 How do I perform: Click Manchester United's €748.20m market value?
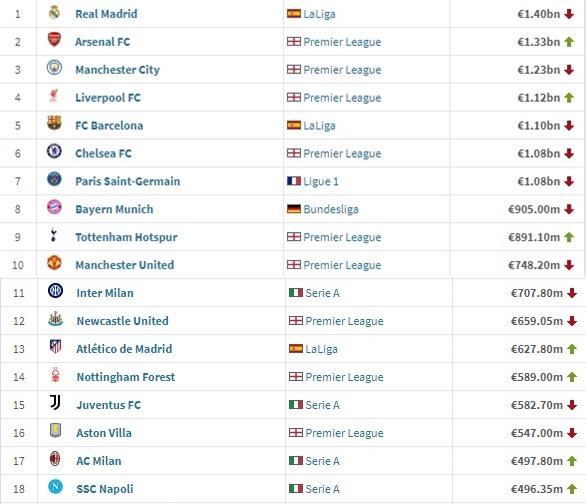[x=534, y=265]
